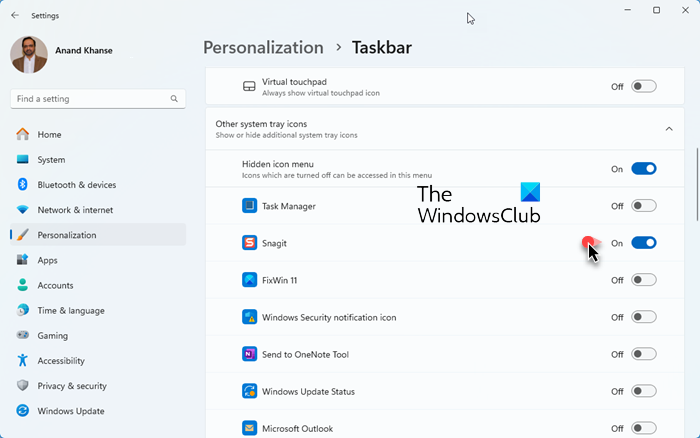Open Accessibility settings
This screenshot has width=700, height=438.
point(98,360)
